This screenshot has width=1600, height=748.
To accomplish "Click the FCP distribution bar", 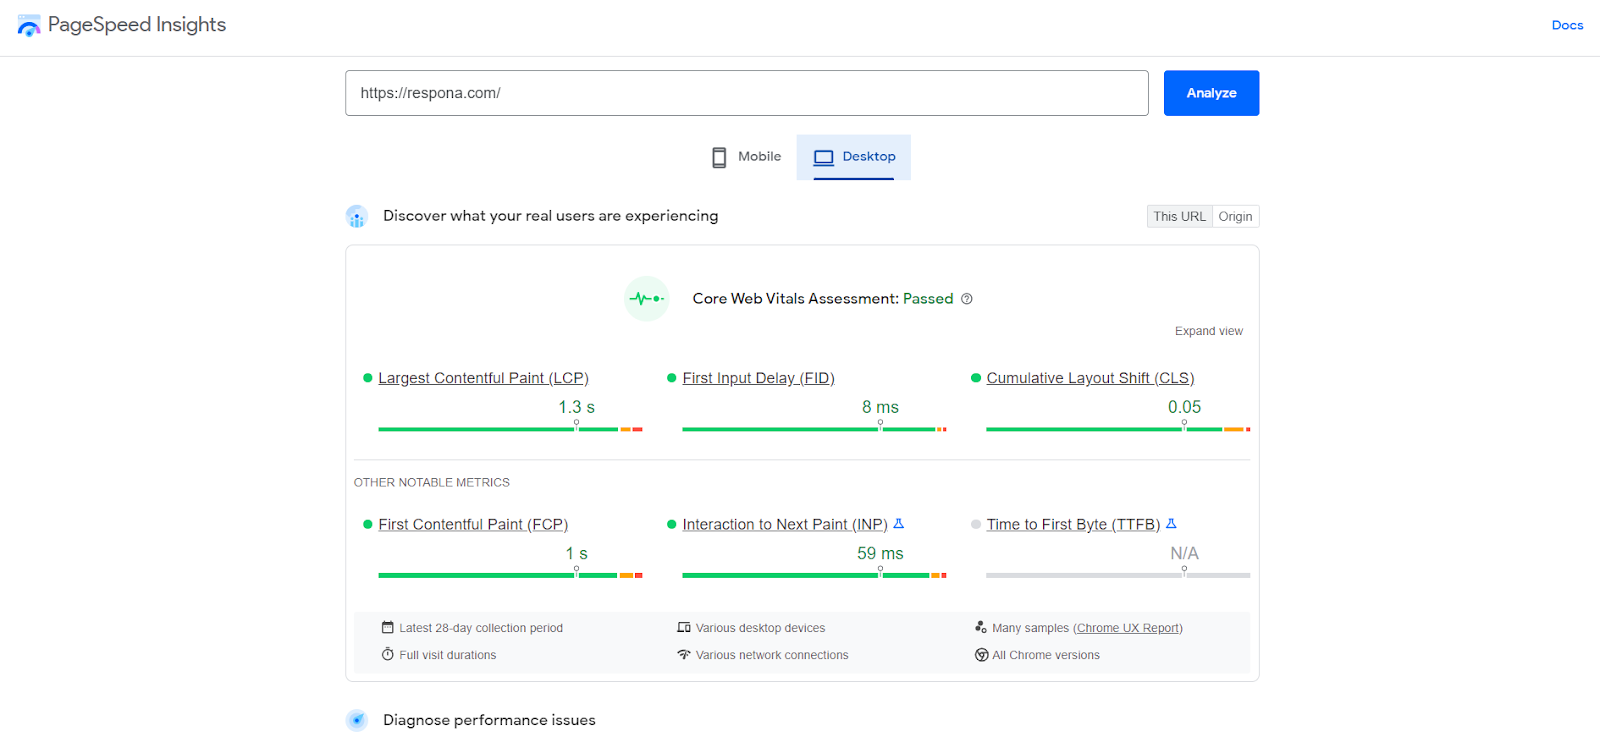I will click(x=510, y=575).
